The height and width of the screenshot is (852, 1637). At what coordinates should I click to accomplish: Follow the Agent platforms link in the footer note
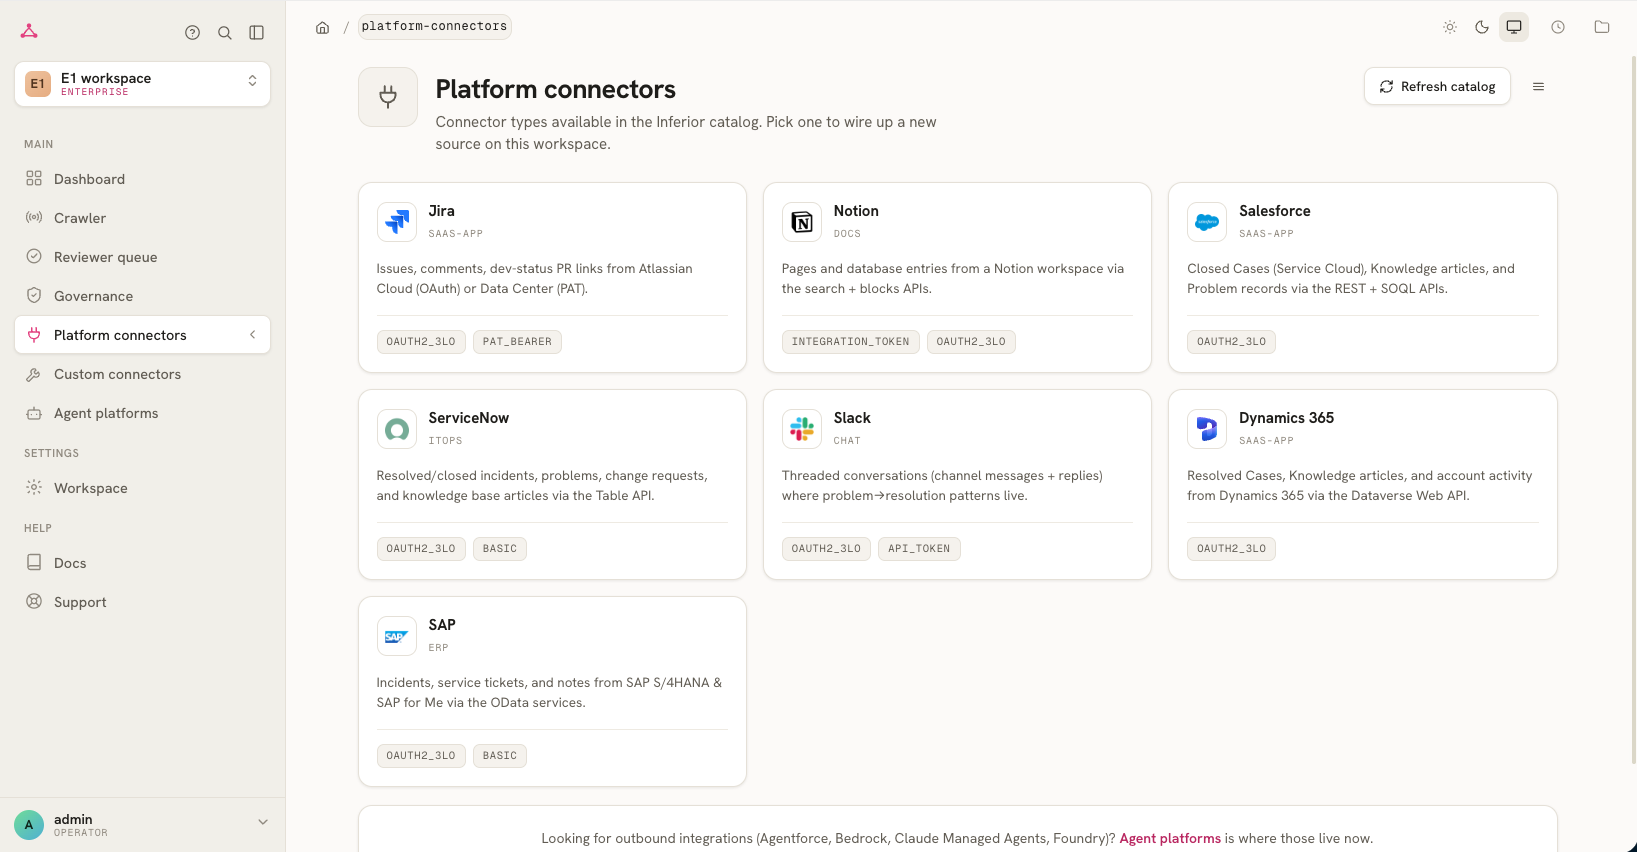pyautogui.click(x=1170, y=839)
